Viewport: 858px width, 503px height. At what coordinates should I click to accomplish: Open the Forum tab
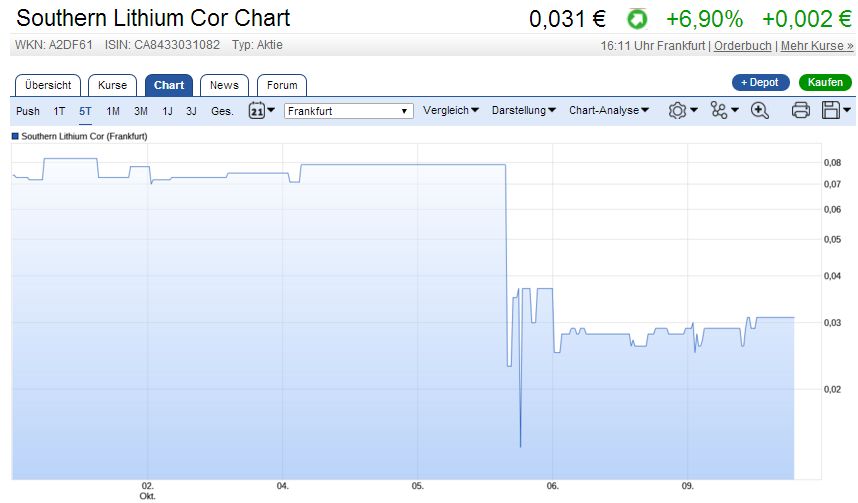tap(282, 85)
